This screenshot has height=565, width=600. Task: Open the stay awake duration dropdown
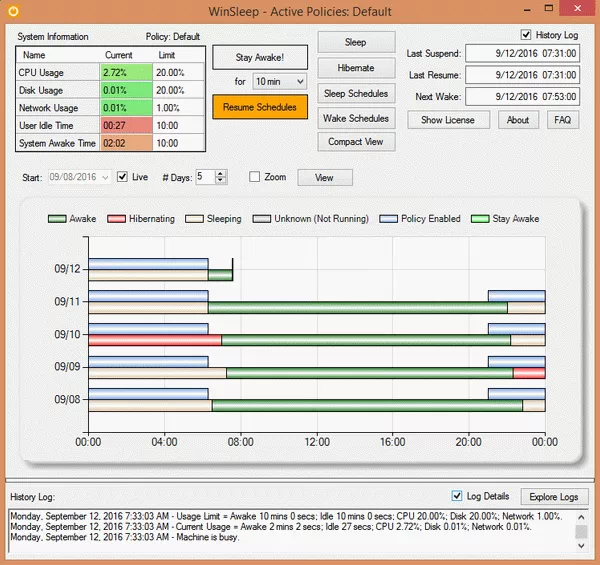point(300,81)
